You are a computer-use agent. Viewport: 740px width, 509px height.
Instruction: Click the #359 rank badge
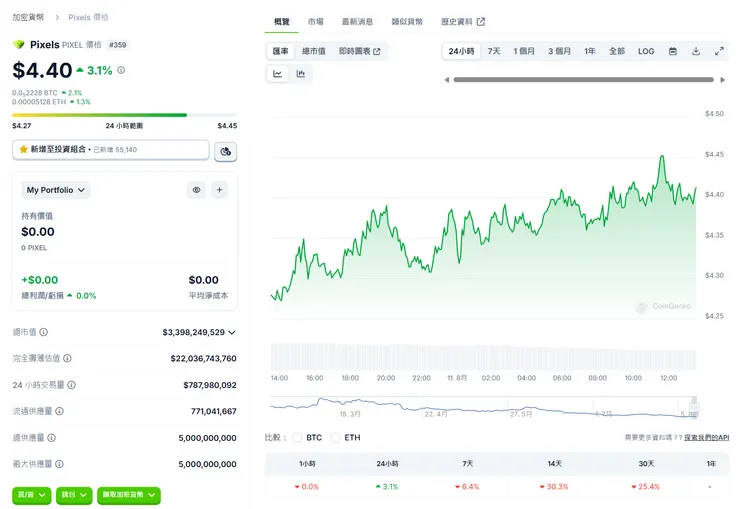click(118, 45)
